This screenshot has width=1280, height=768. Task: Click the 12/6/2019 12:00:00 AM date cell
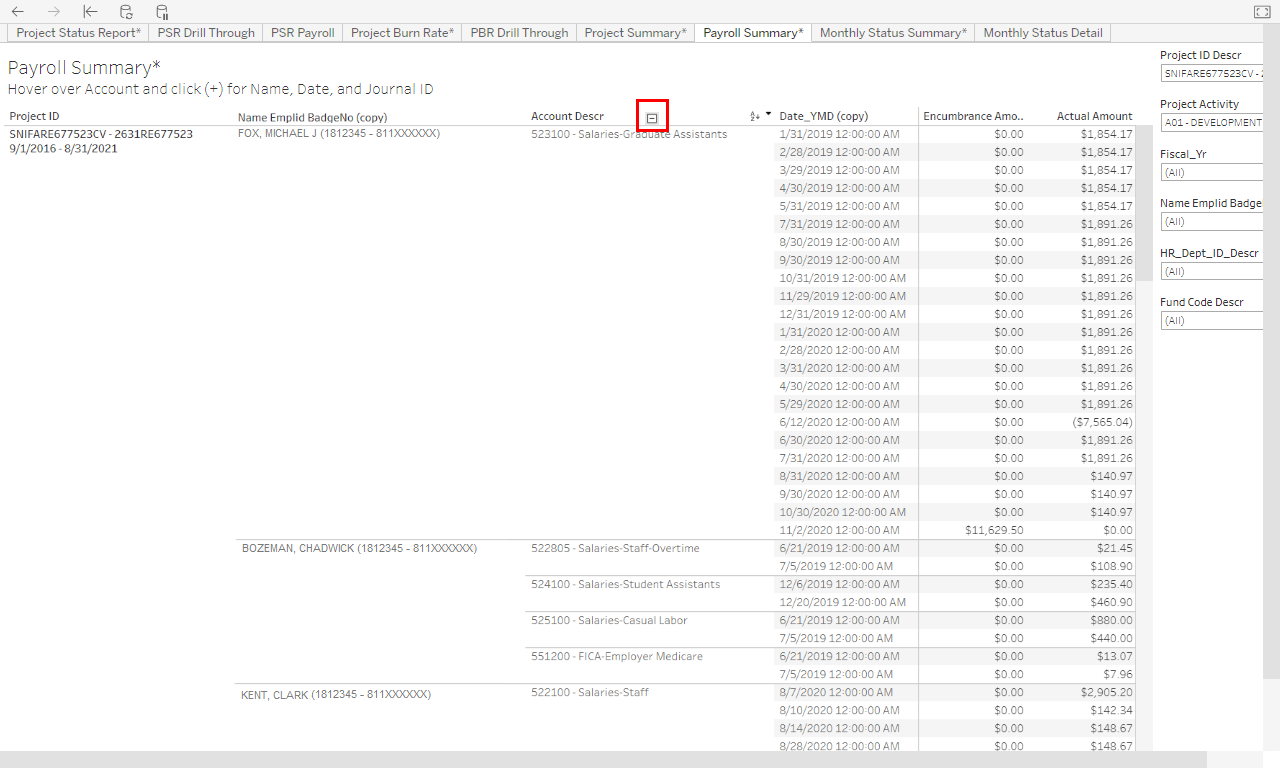click(x=839, y=584)
